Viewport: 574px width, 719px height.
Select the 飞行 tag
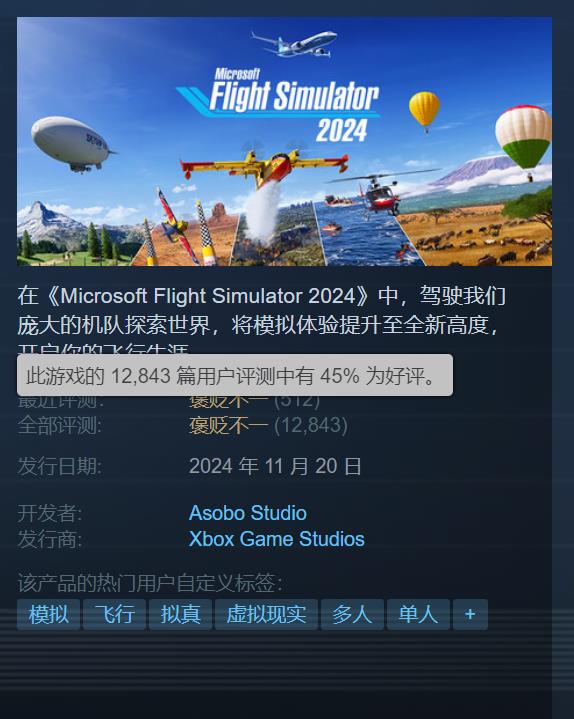115,614
